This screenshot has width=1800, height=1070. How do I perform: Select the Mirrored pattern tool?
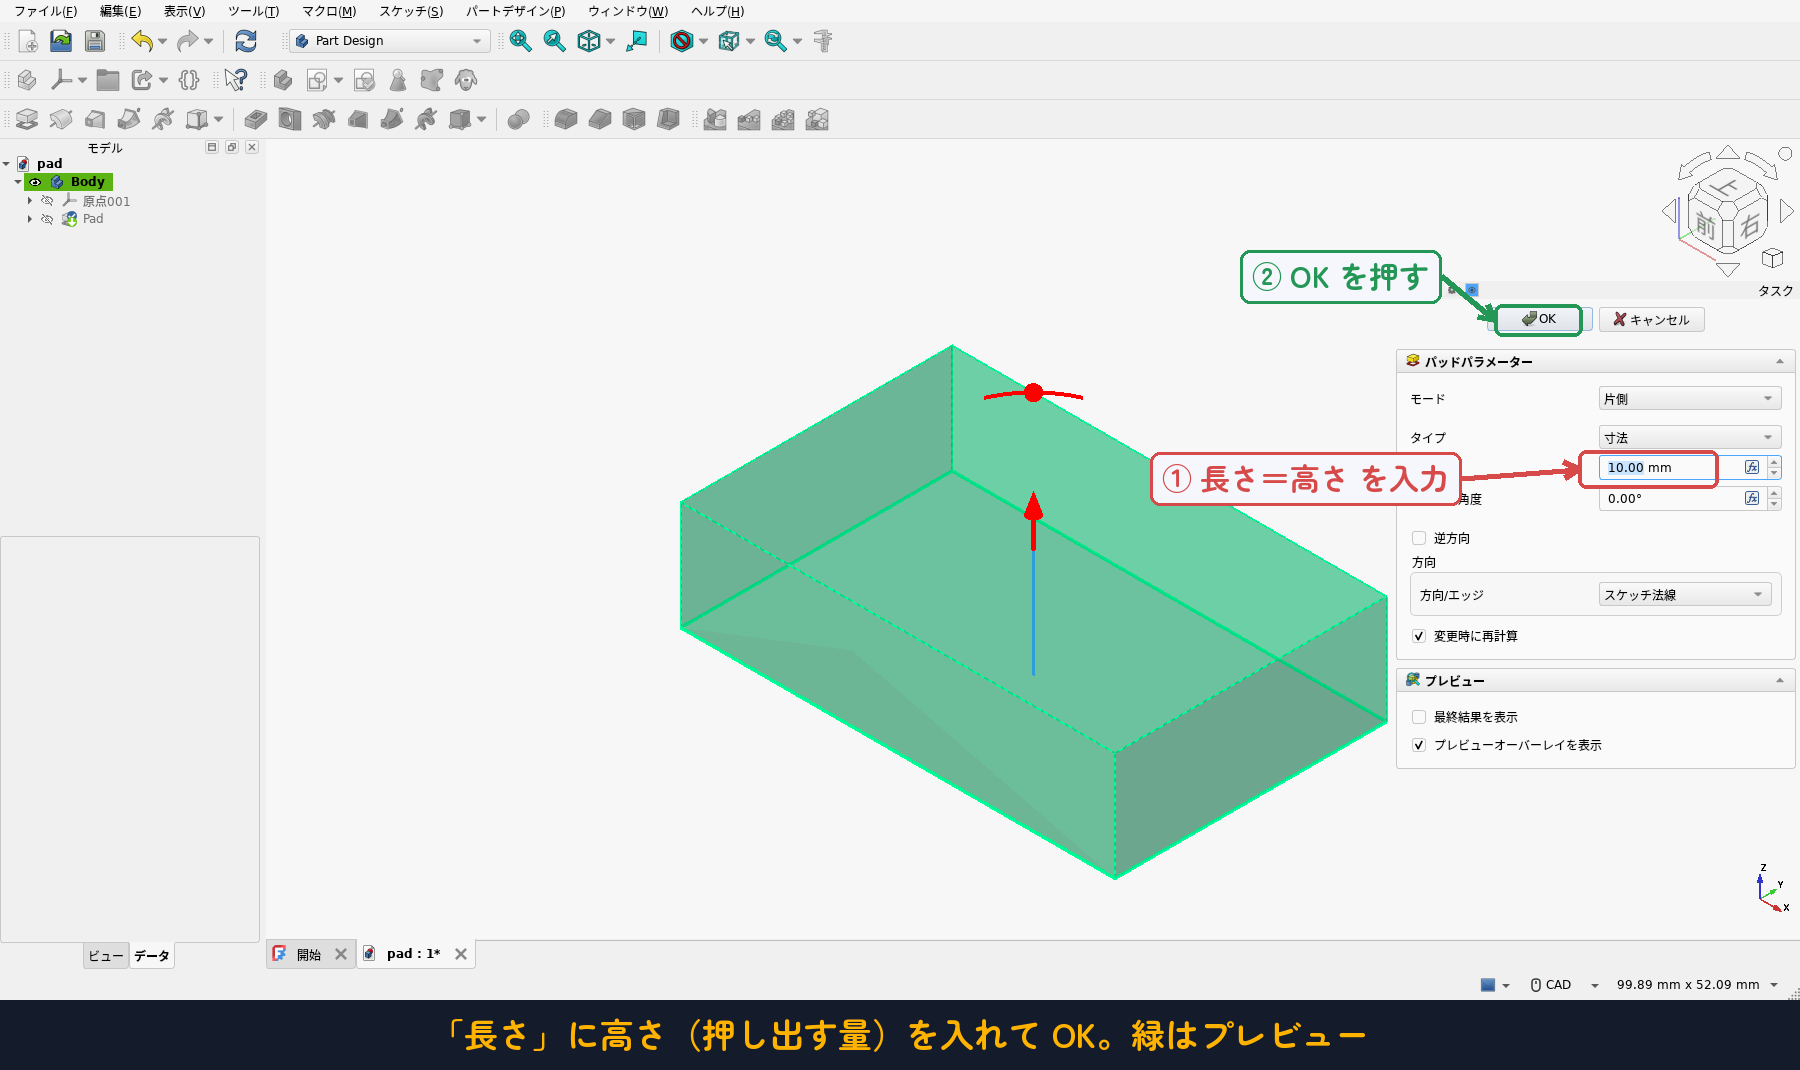(x=715, y=120)
